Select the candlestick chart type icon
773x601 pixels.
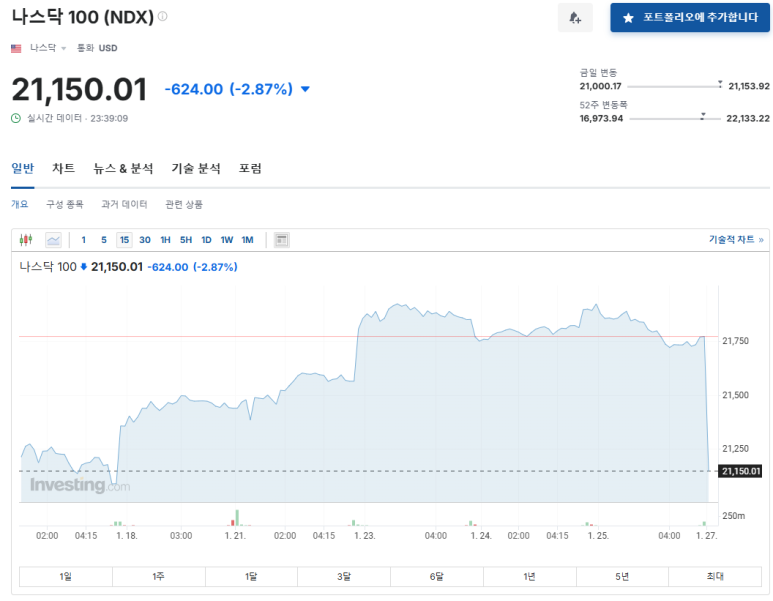coord(26,240)
